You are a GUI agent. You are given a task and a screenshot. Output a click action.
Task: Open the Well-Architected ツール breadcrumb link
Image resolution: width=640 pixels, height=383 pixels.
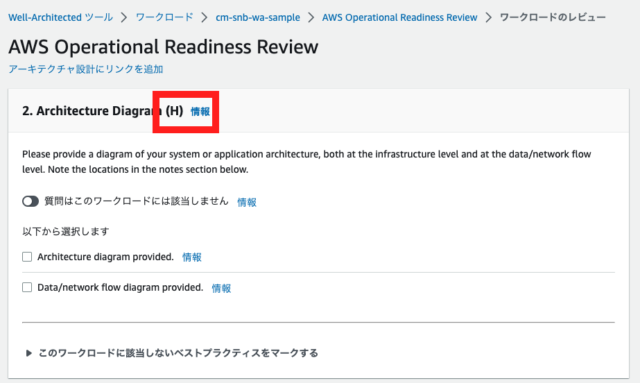[60, 18]
